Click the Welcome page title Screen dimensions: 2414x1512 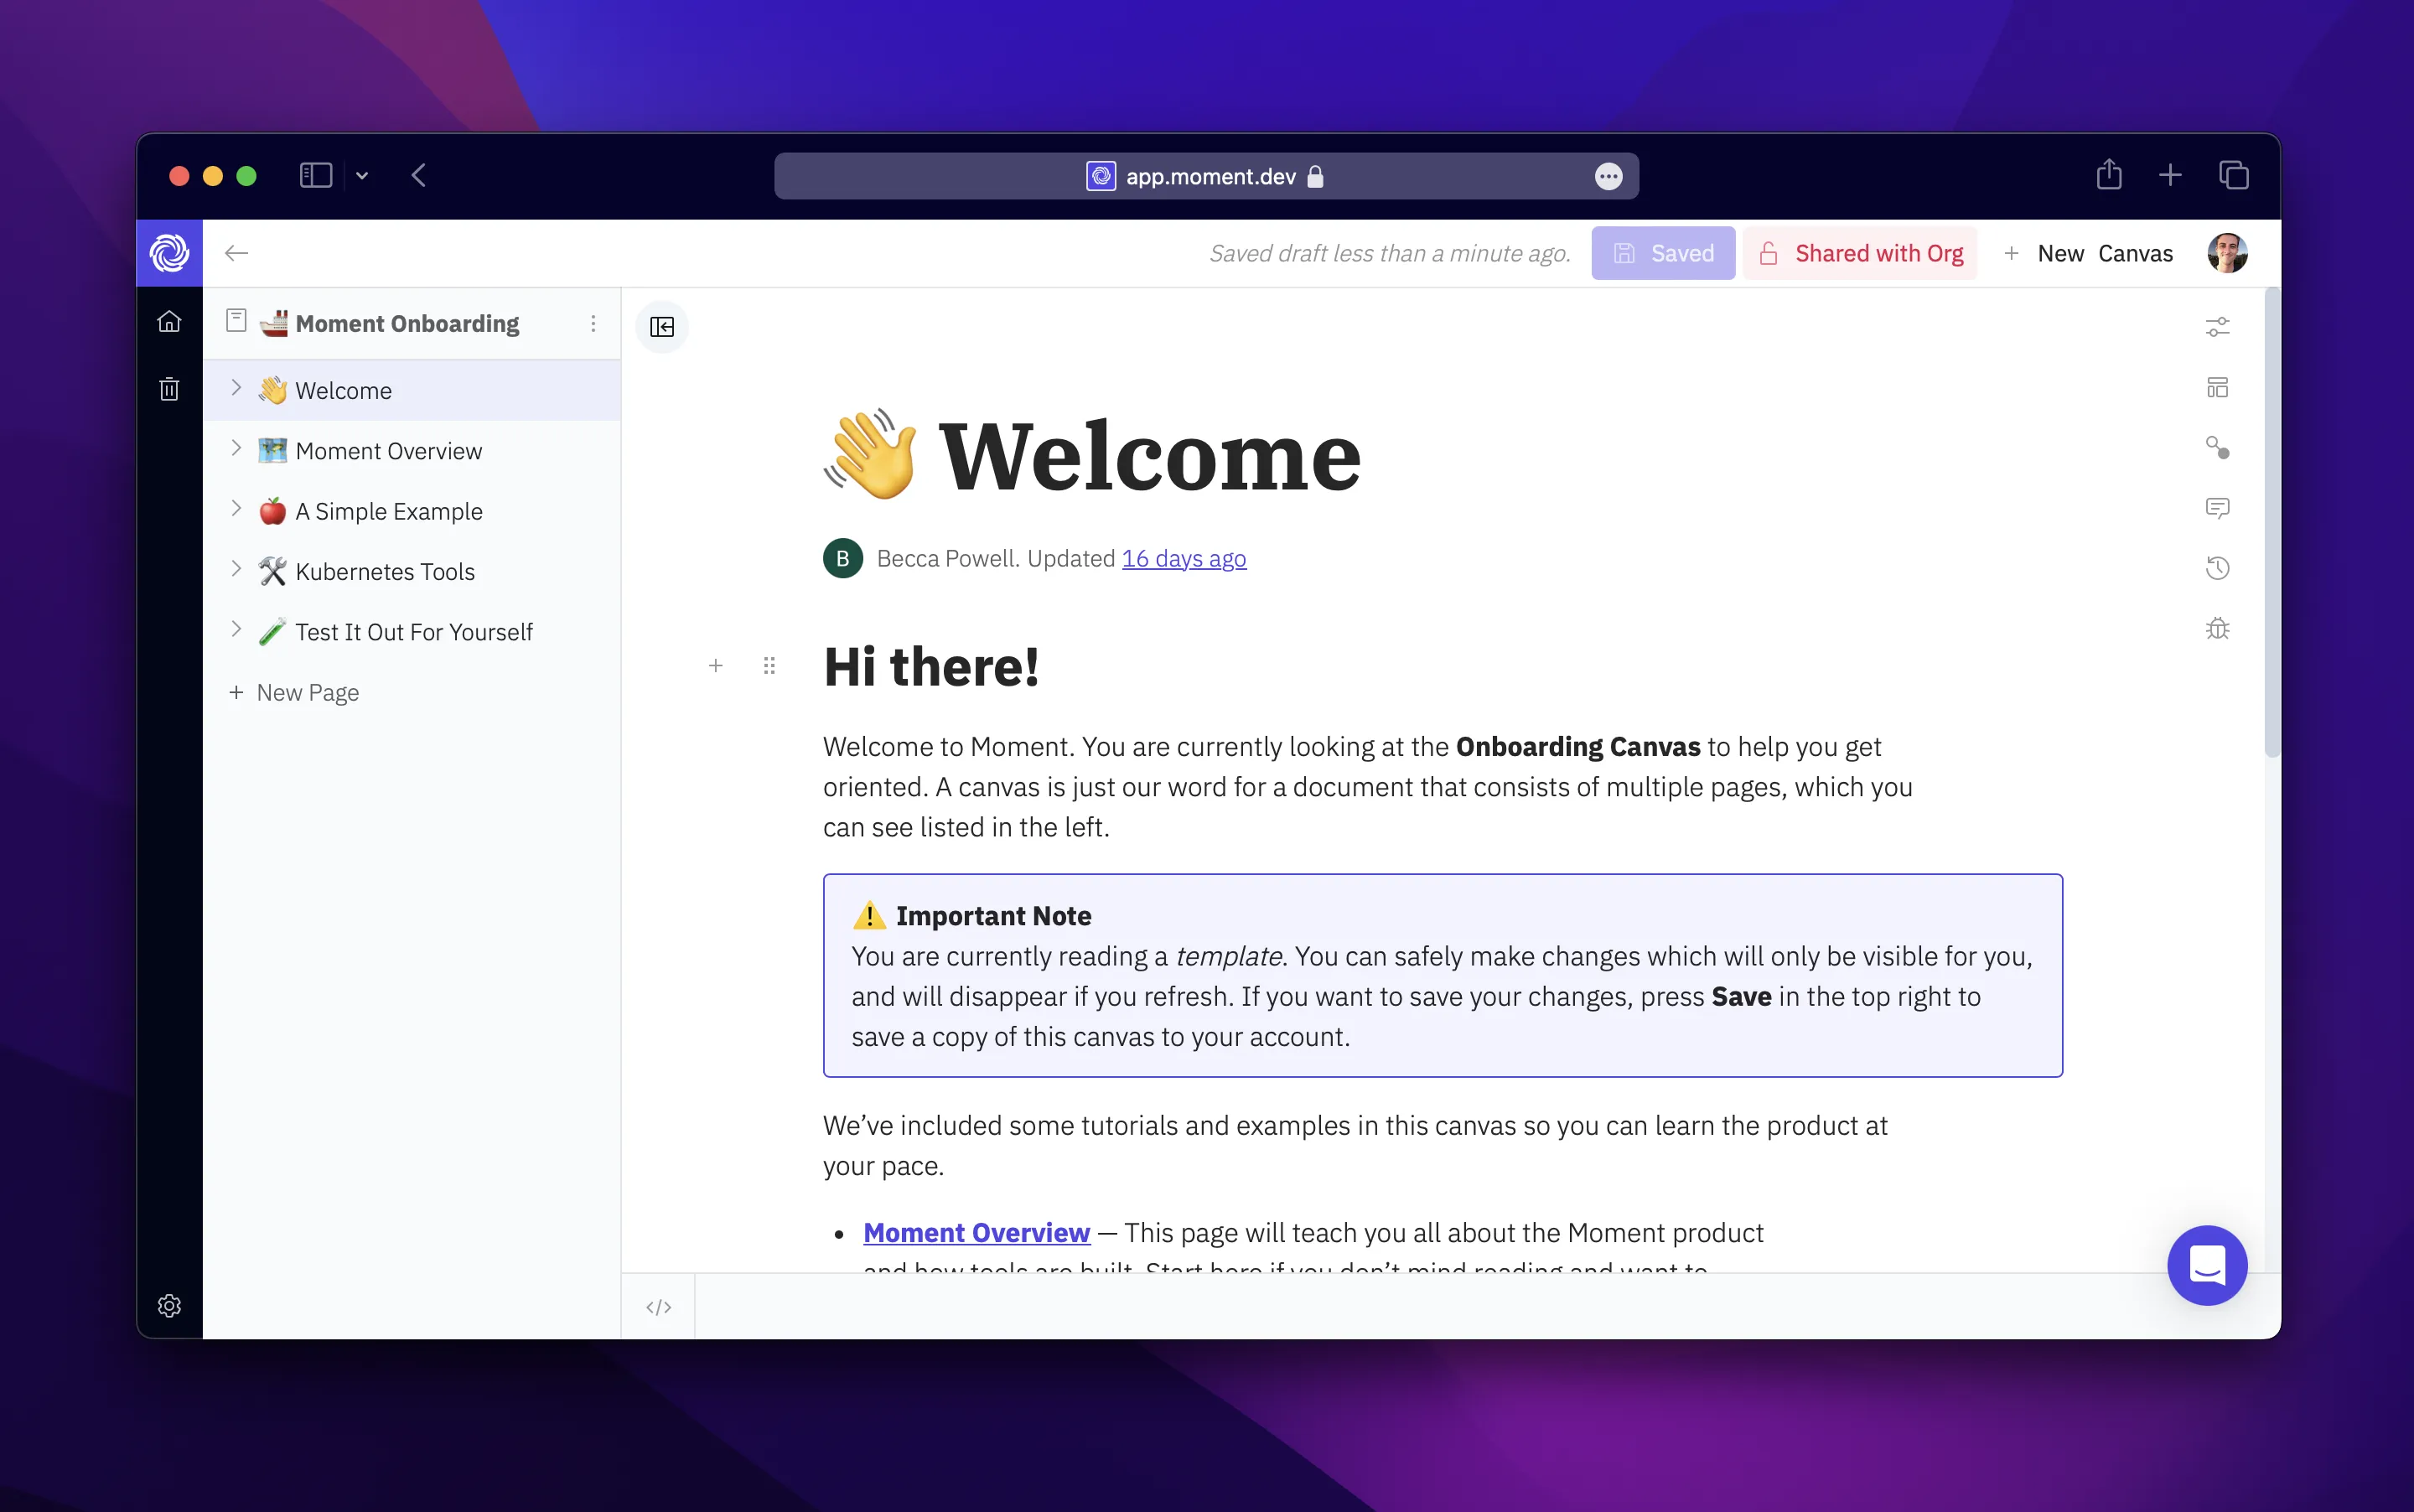pos(1150,456)
